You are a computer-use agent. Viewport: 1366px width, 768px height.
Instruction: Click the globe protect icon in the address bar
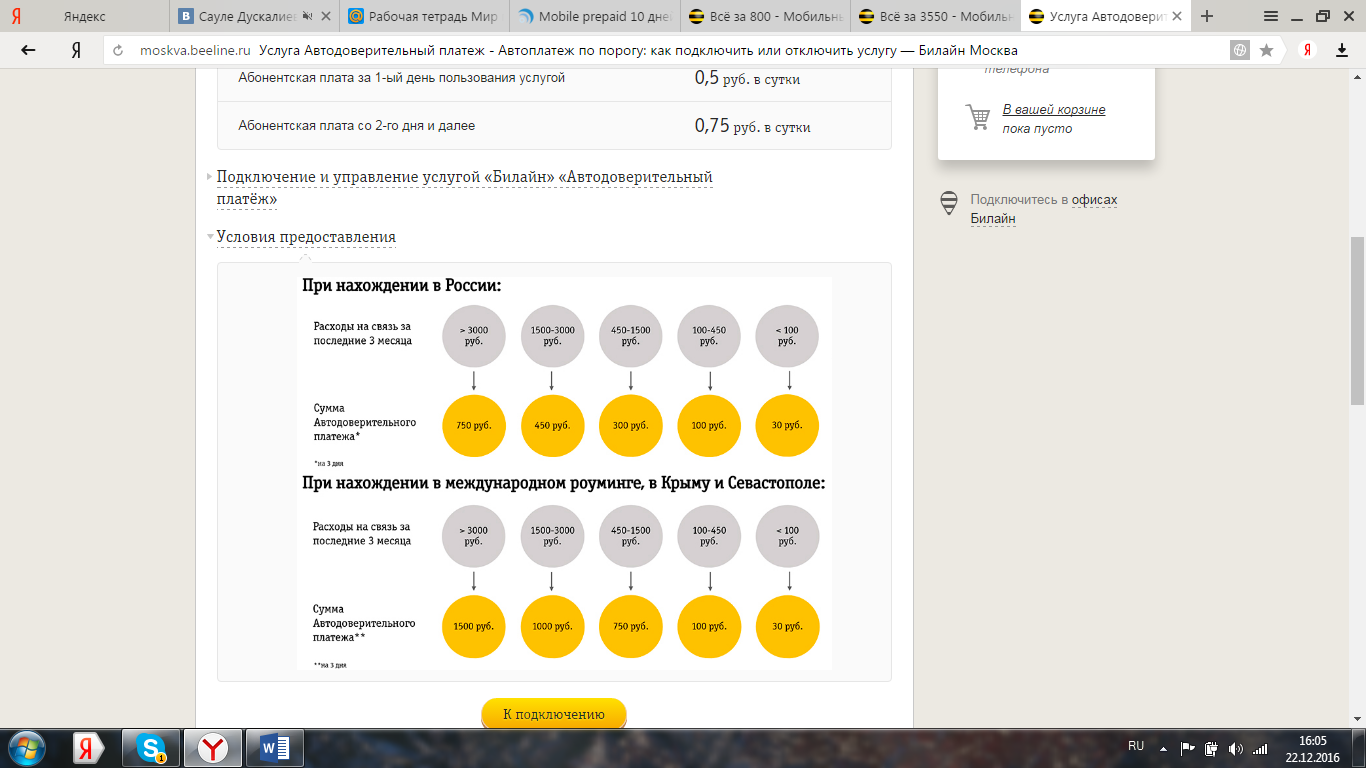click(x=1240, y=50)
